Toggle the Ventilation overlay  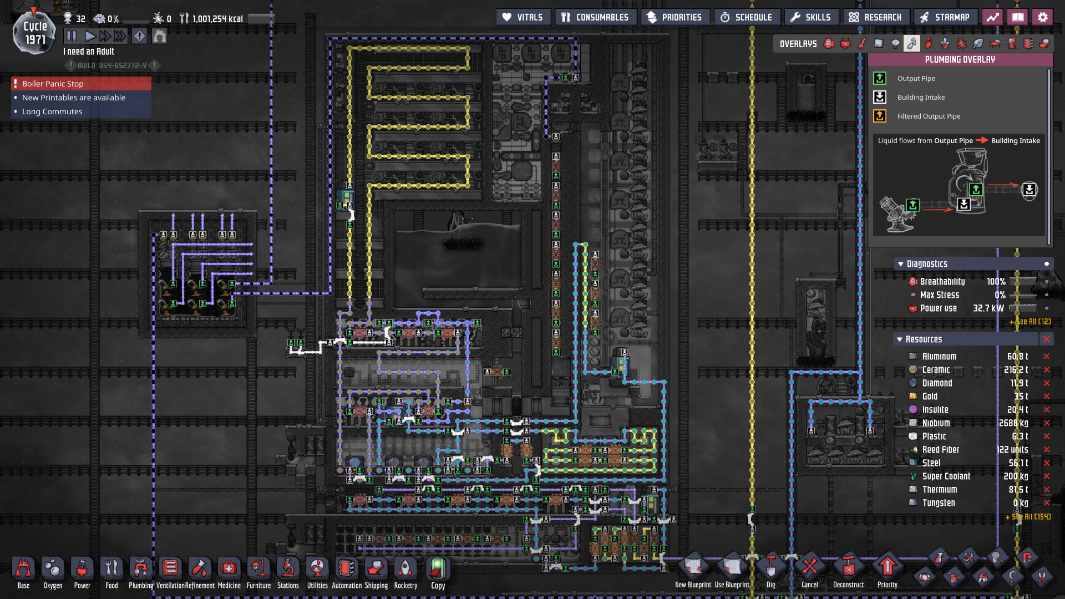[928, 43]
